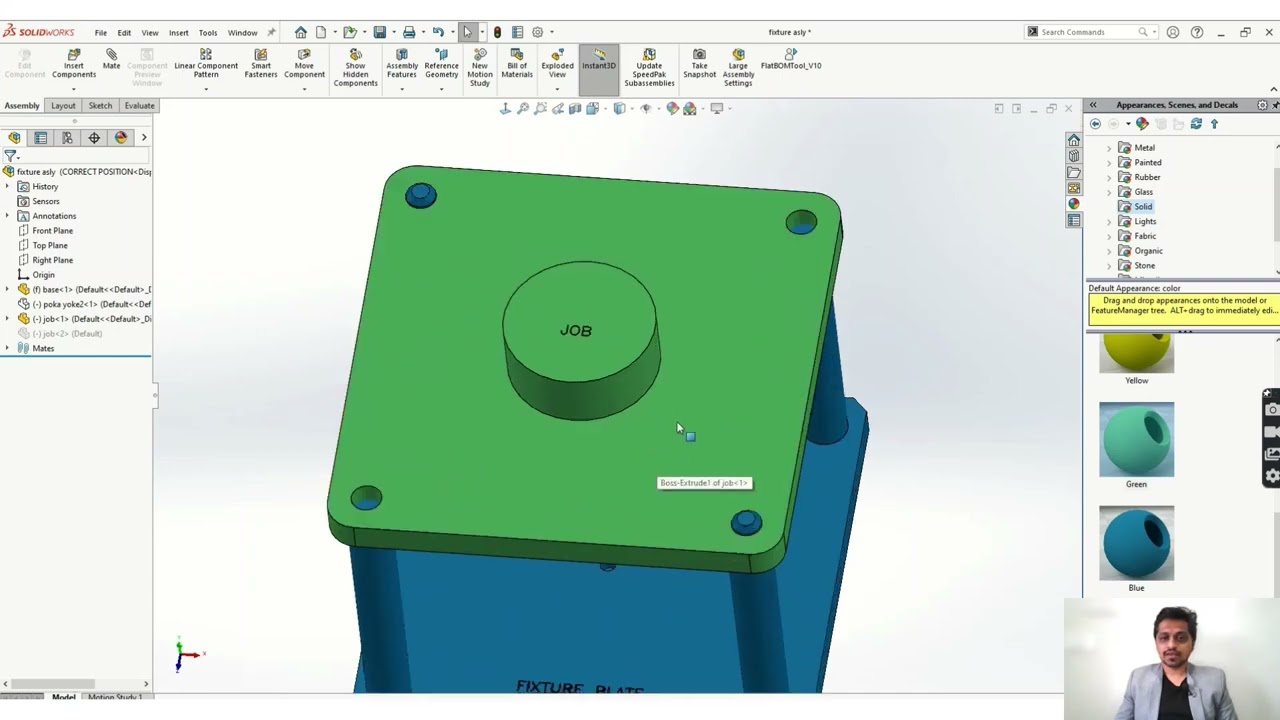The width and height of the screenshot is (1280, 720).
Task: Click the Search Commands field
Action: pos(1089,32)
